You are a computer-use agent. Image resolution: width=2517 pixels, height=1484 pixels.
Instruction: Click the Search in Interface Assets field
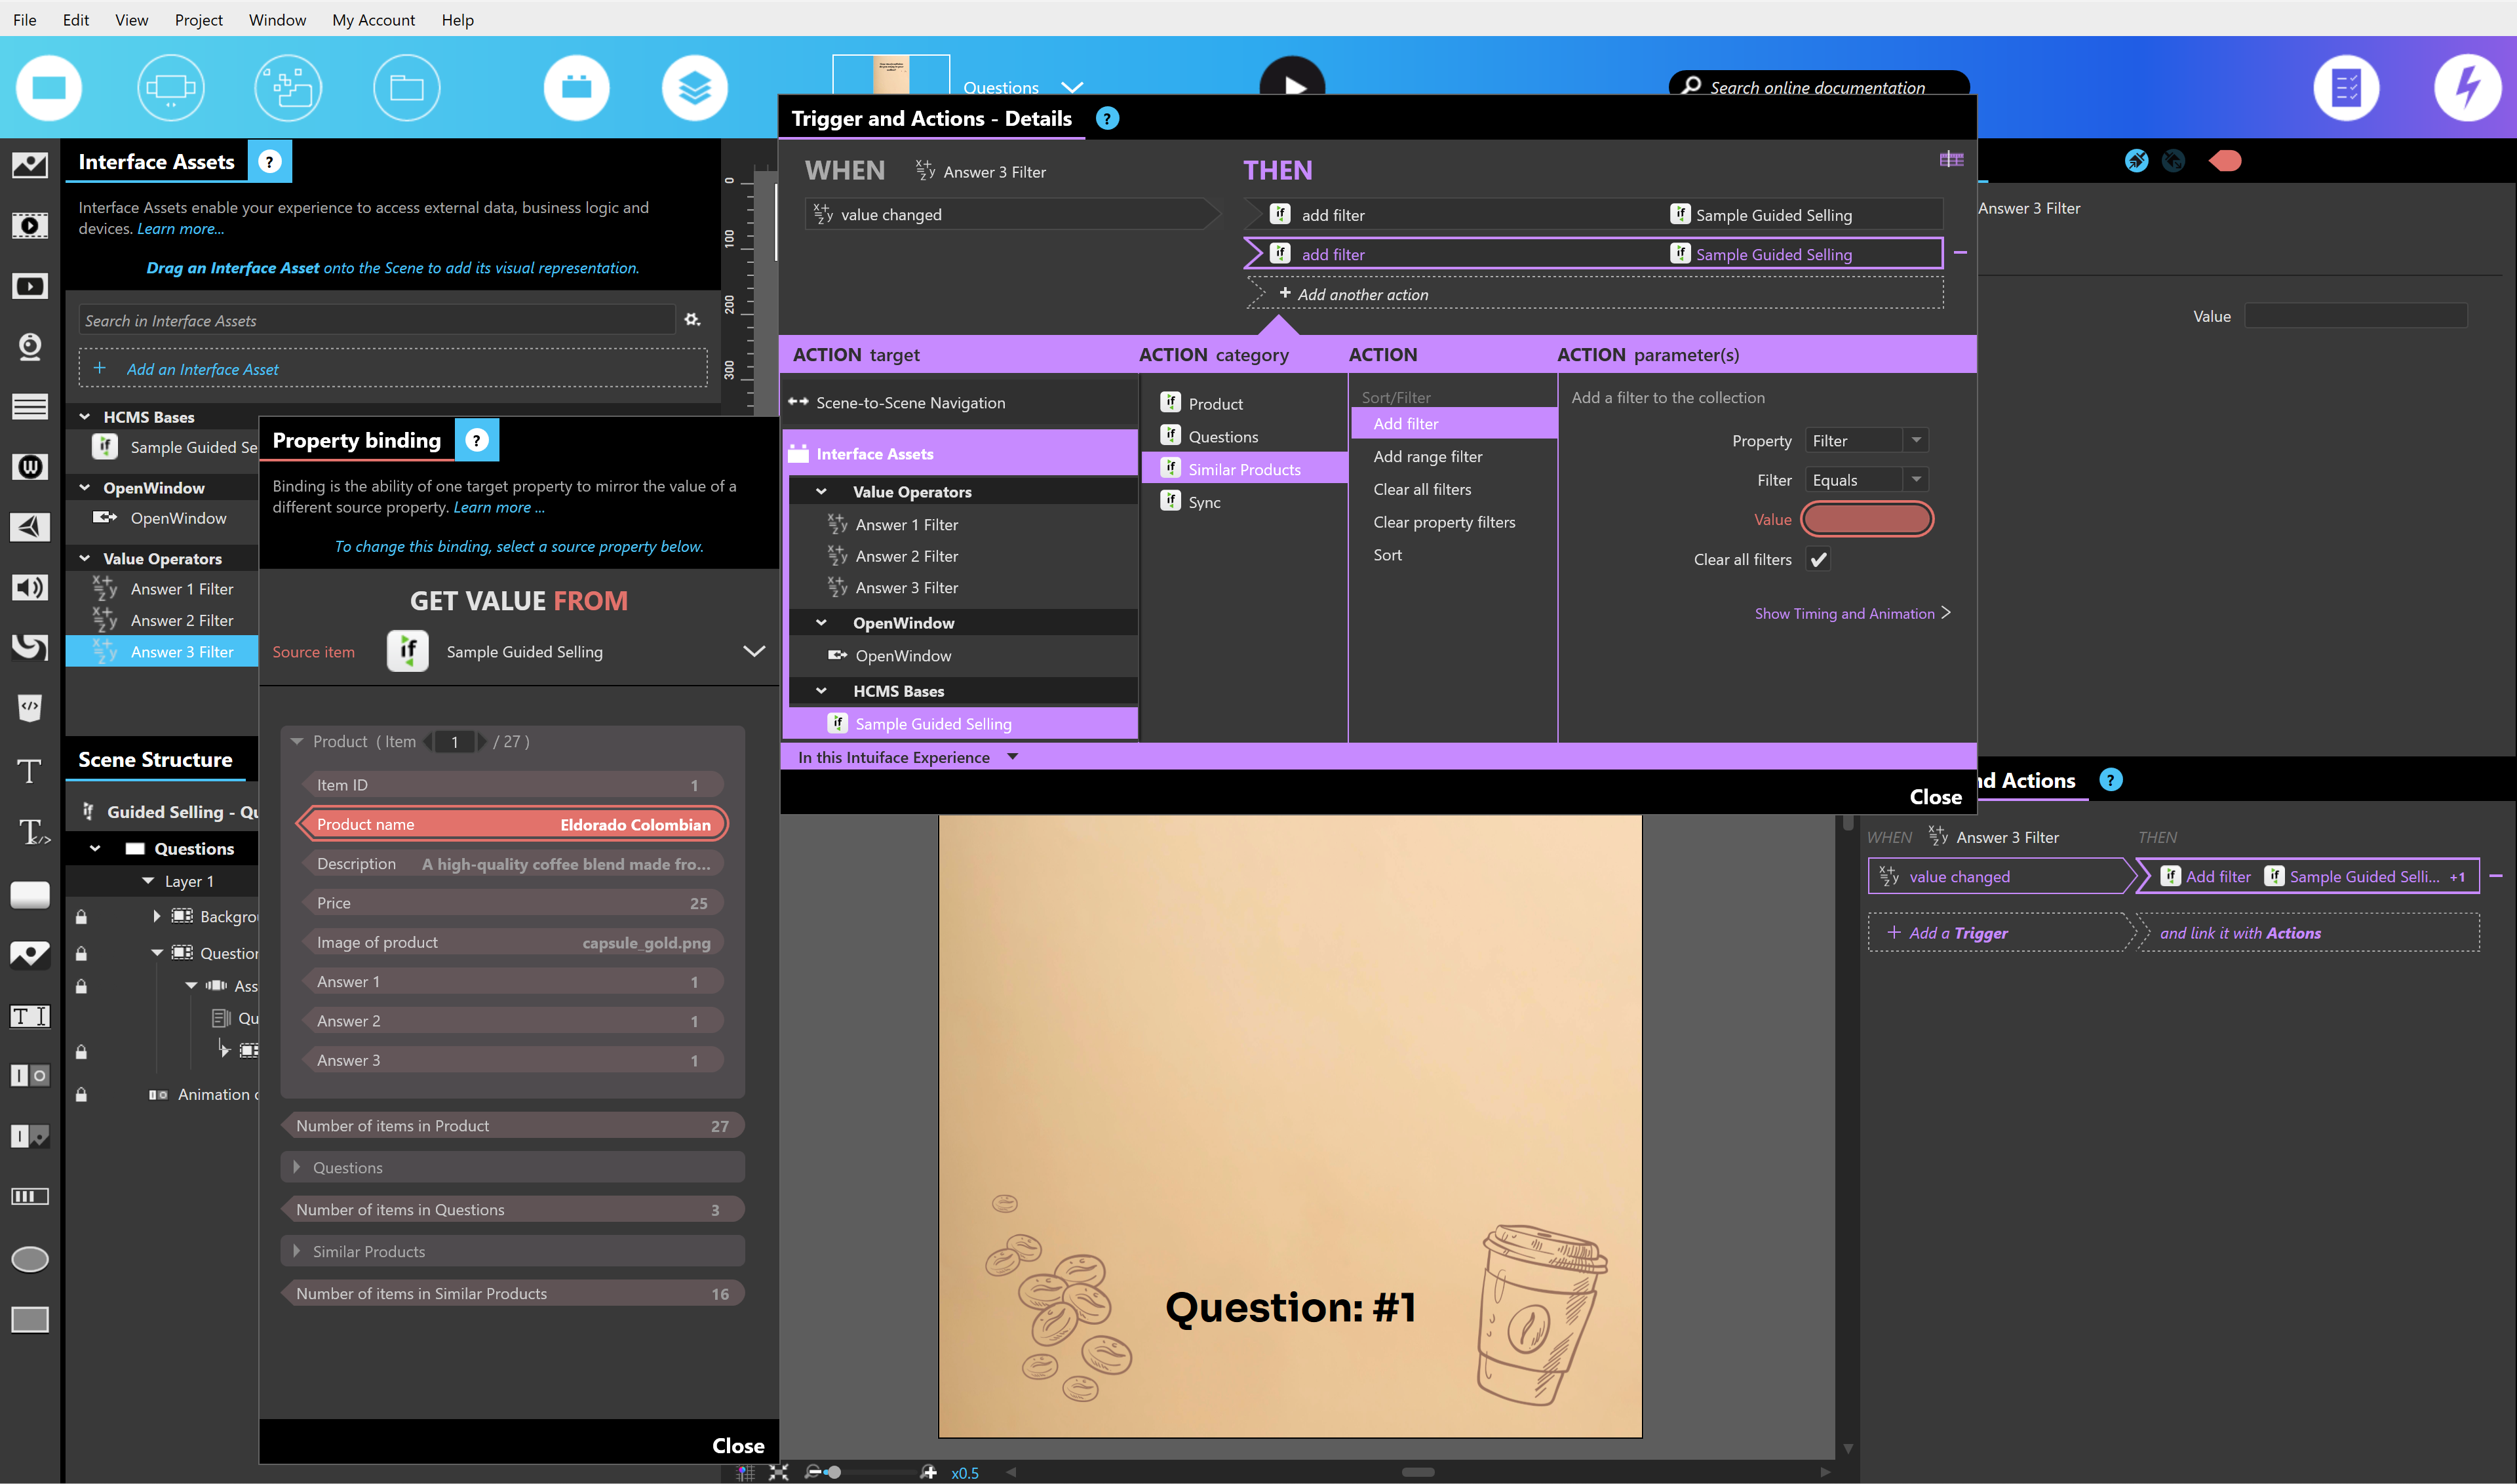point(377,320)
